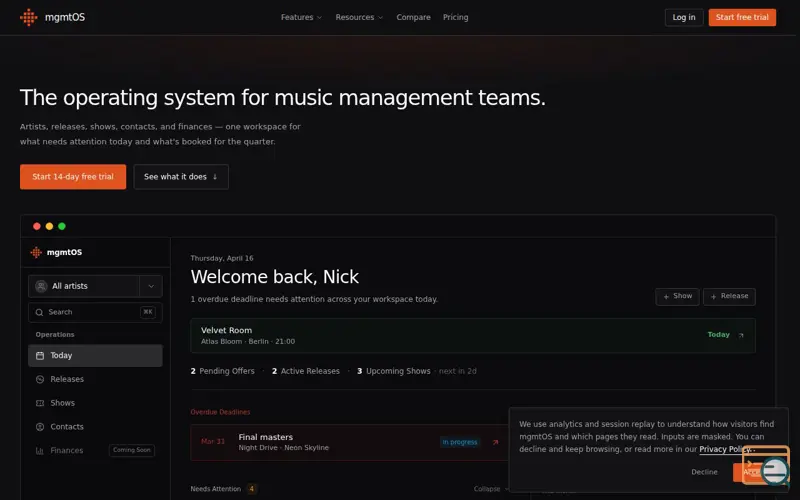Click the Welcome back, Nick heading
The height and width of the screenshot is (500, 800).
point(274,277)
